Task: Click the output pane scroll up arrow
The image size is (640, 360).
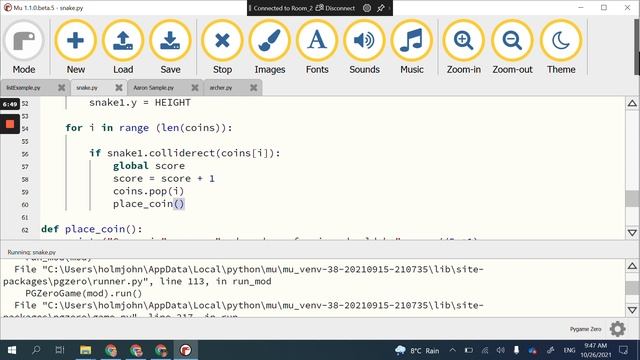Action: click(x=632, y=266)
